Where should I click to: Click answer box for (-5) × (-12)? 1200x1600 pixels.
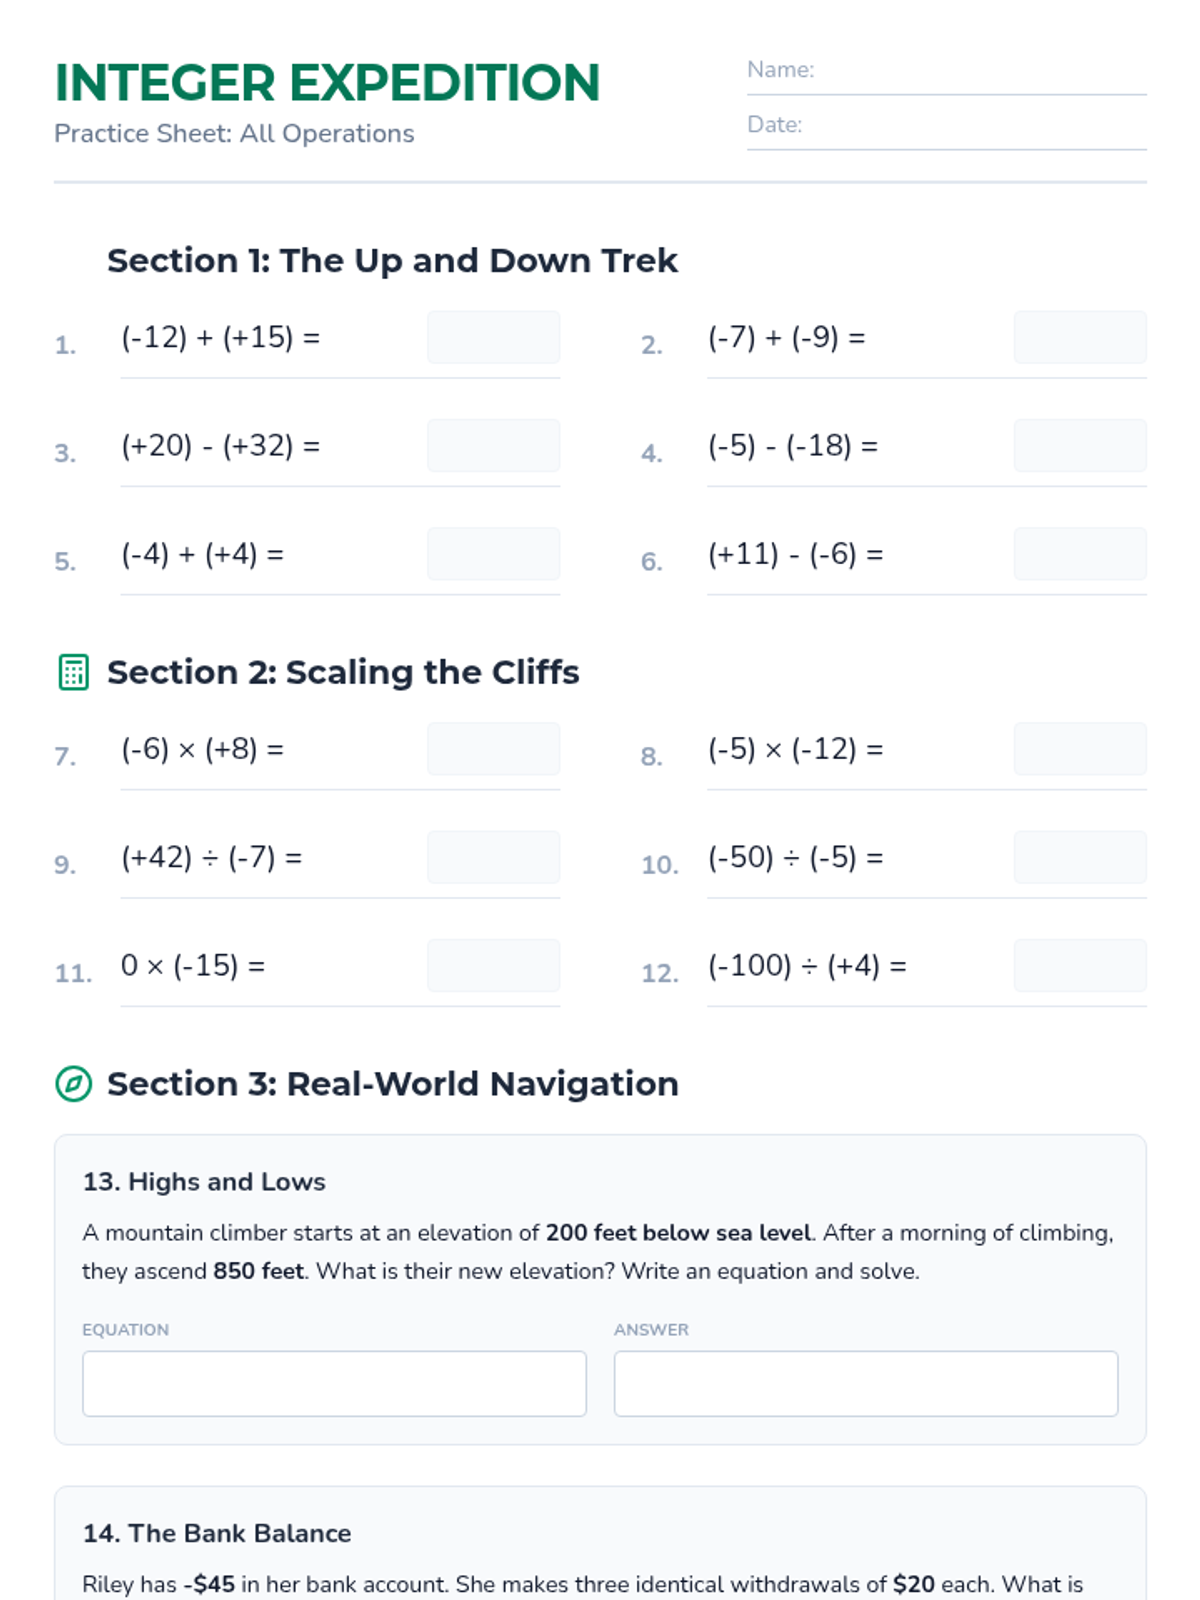1080,749
